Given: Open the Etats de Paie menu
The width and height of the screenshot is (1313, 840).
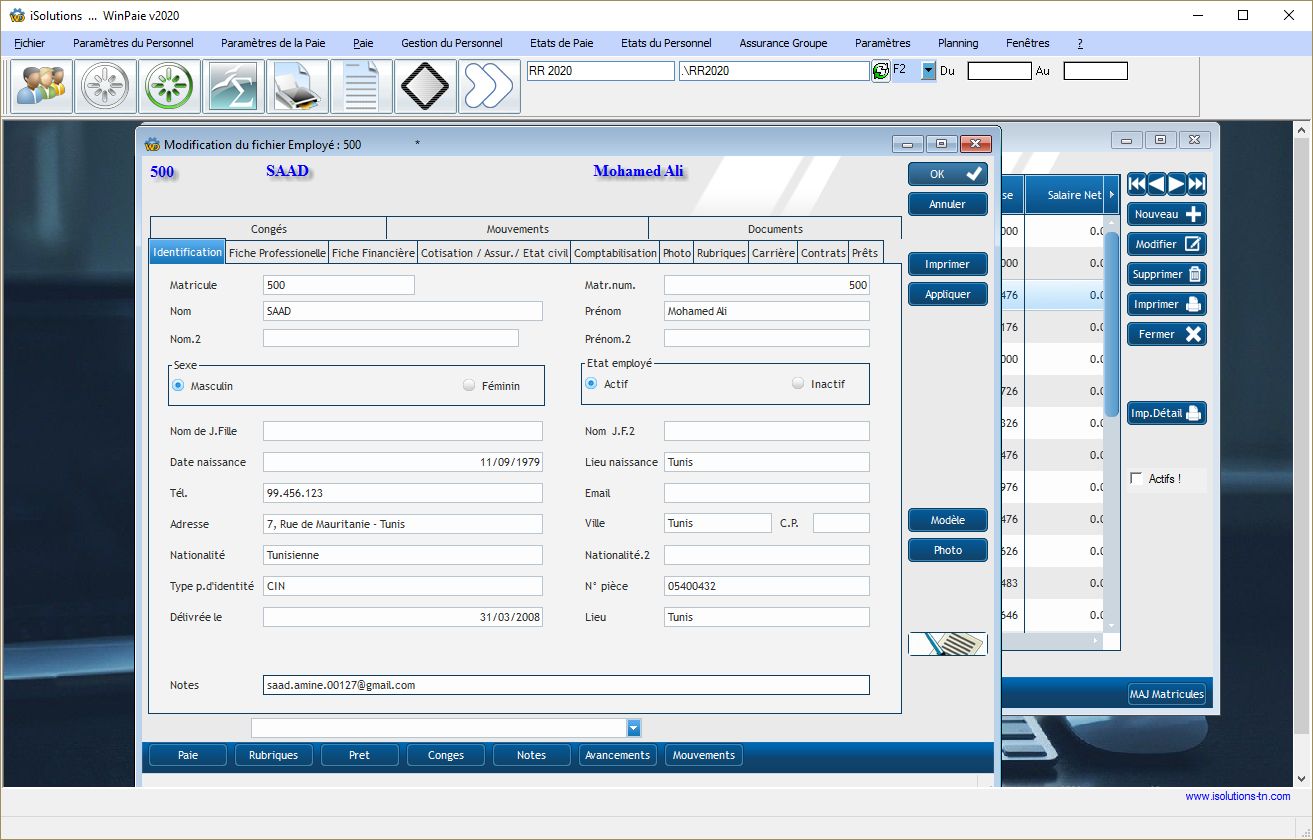Looking at the screenshot, I should [x=561, y=43].
